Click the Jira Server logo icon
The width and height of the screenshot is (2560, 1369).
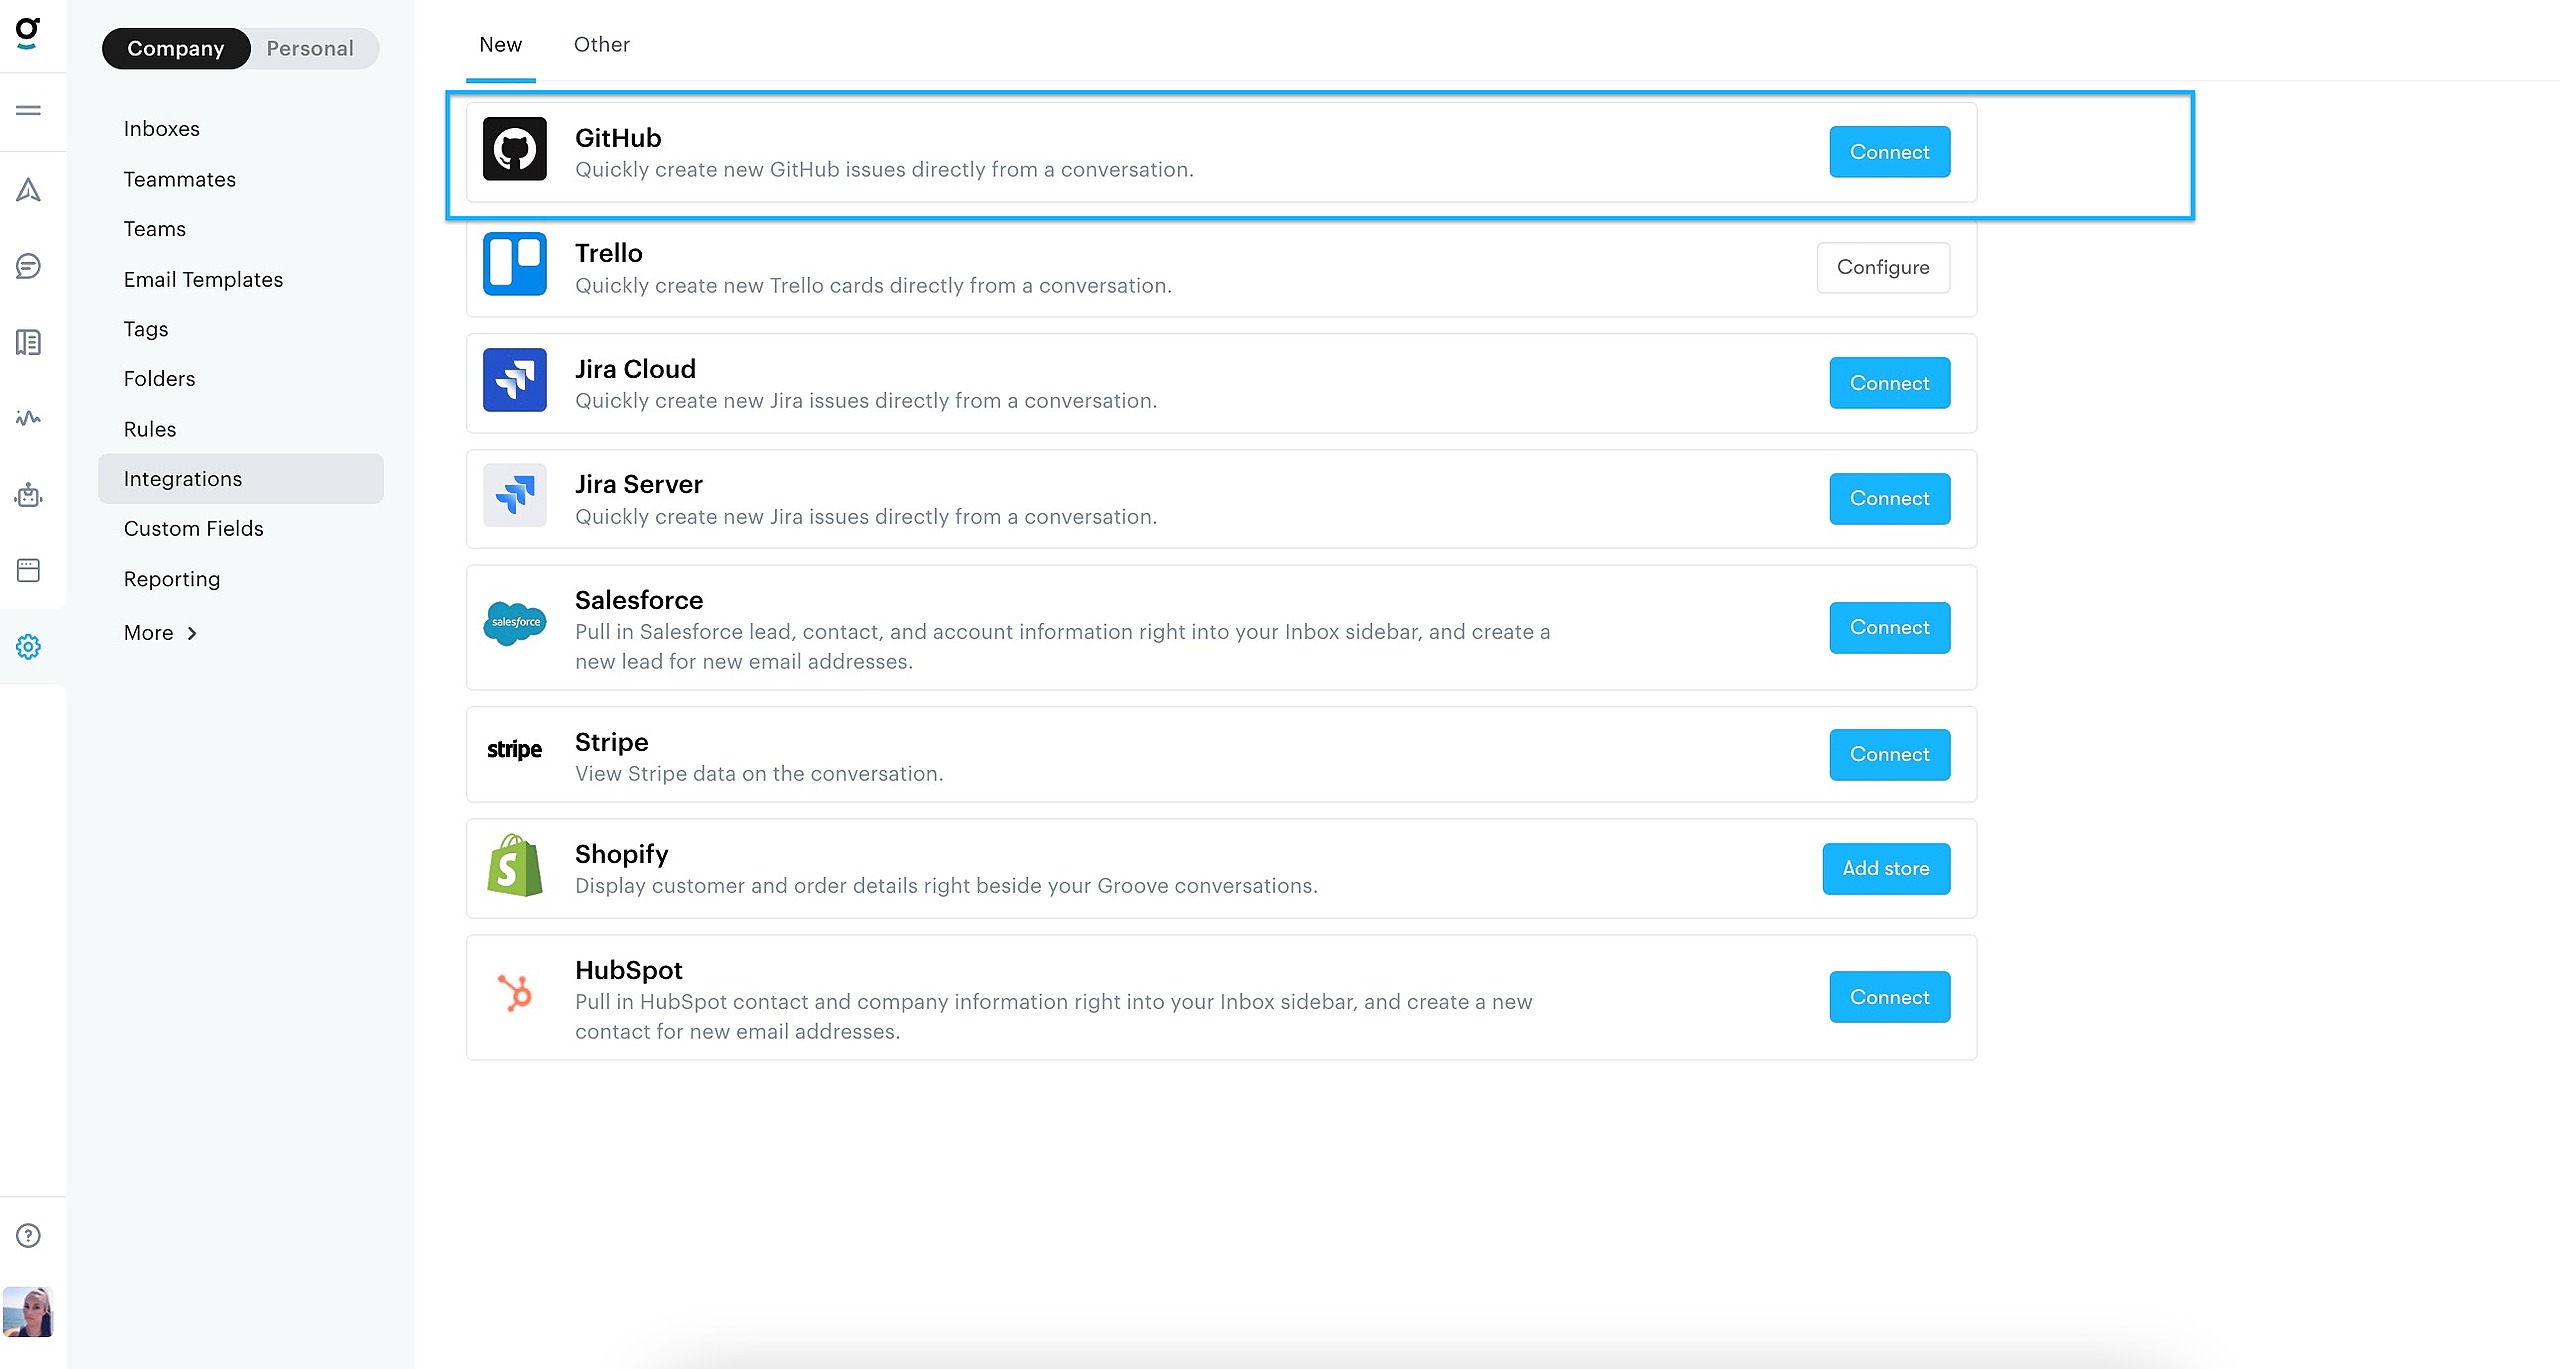point(515,495)
